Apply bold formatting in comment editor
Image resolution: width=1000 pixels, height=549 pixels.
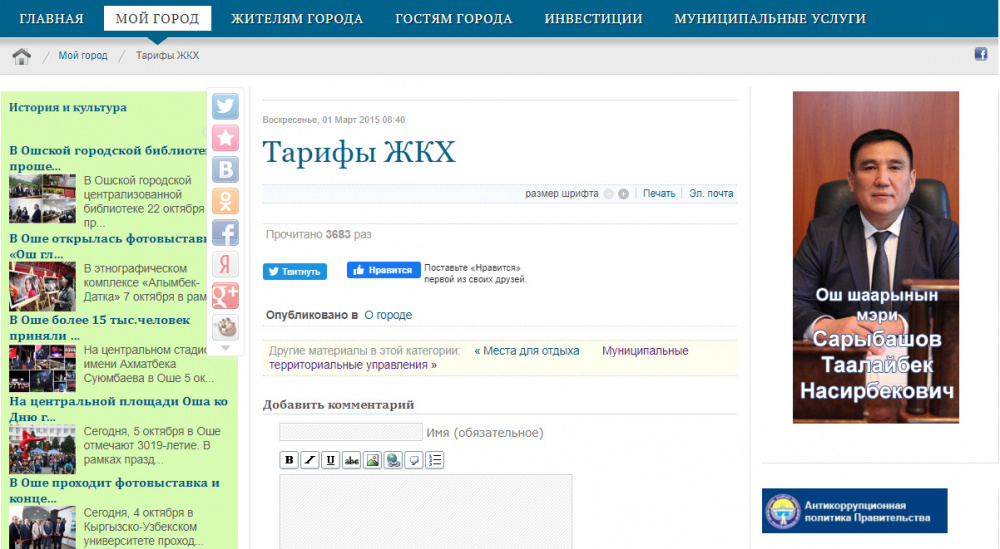289,460
